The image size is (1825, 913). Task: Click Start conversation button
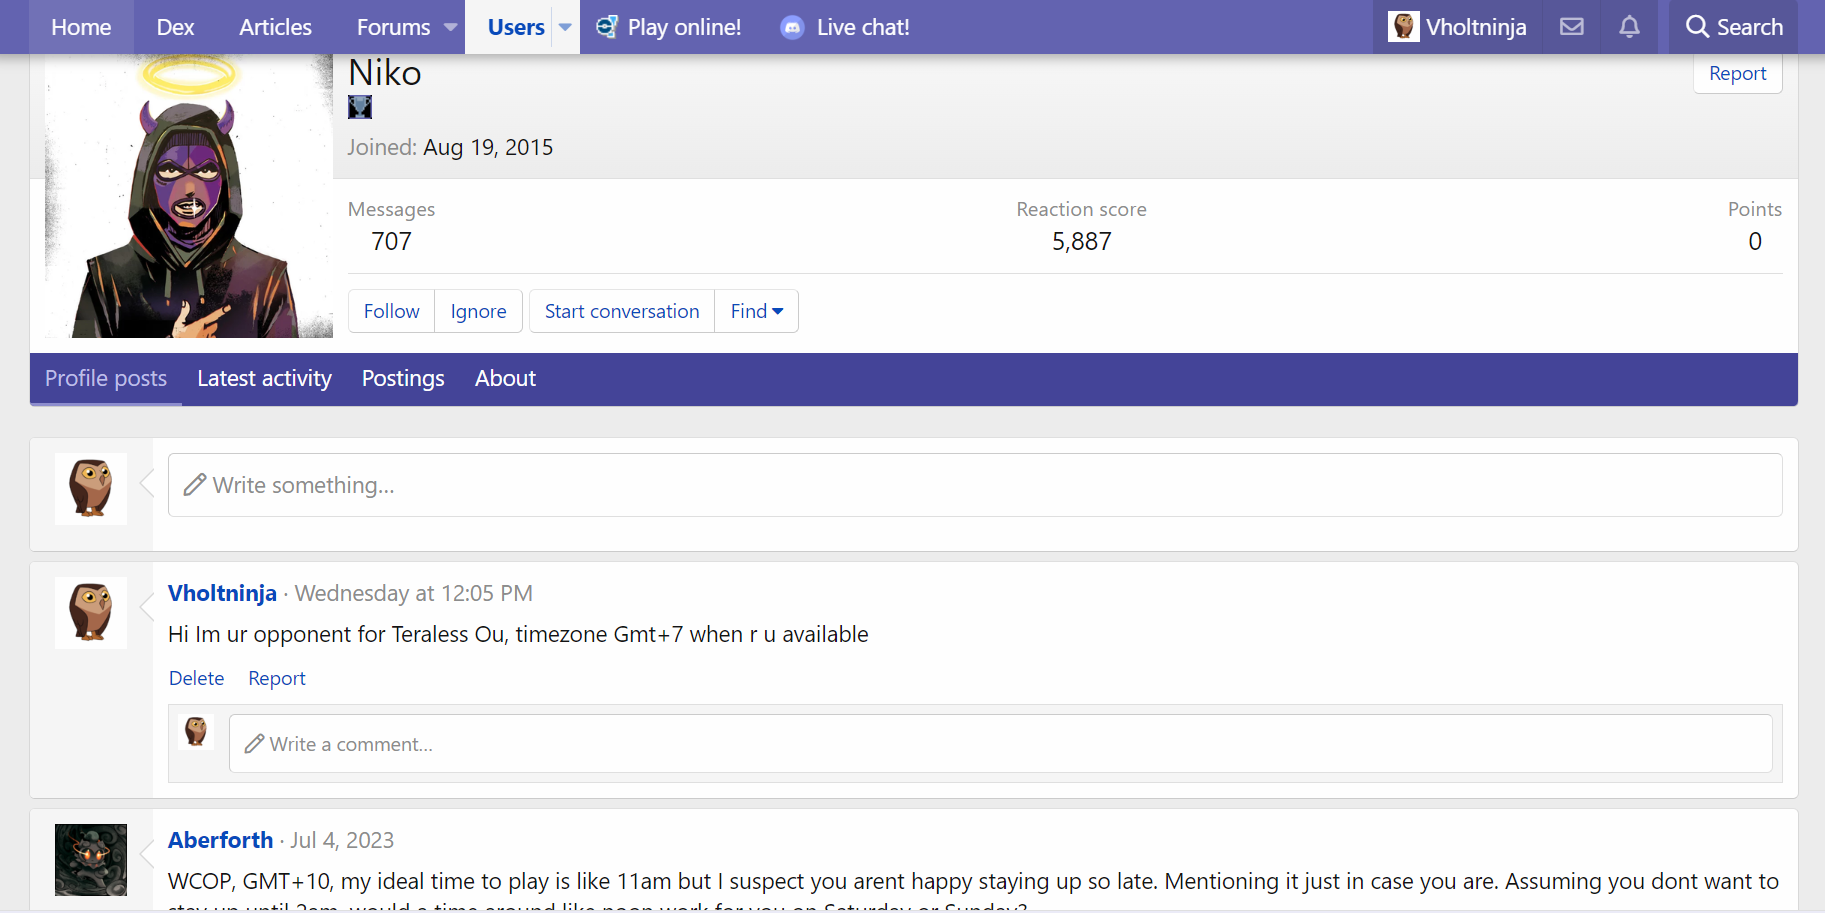coord(621,311)
